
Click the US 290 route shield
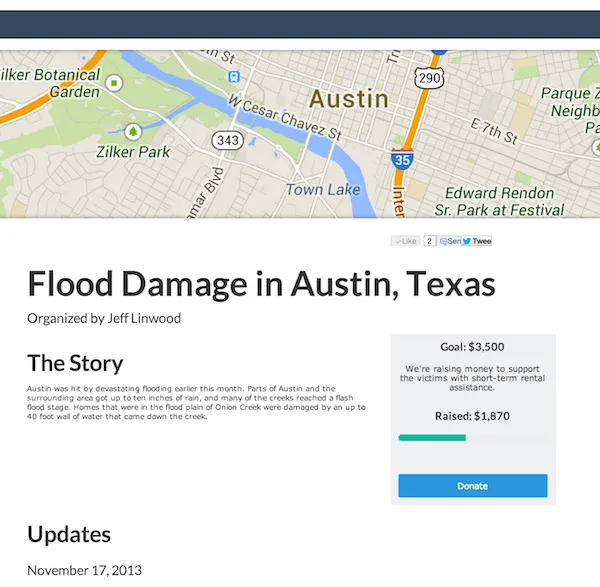pos(429,78)
